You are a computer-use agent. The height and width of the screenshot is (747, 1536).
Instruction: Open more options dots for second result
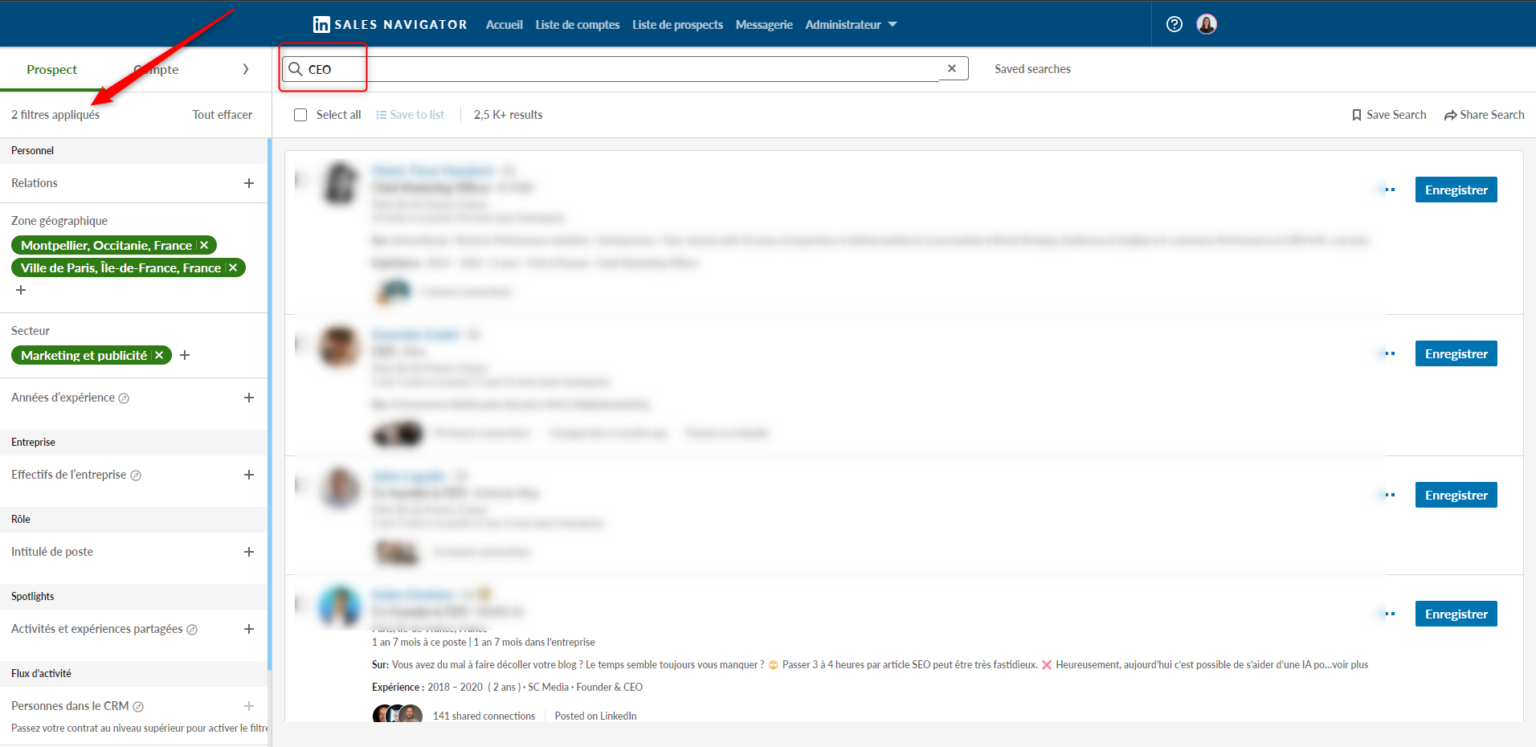[x=1388, y=353]
